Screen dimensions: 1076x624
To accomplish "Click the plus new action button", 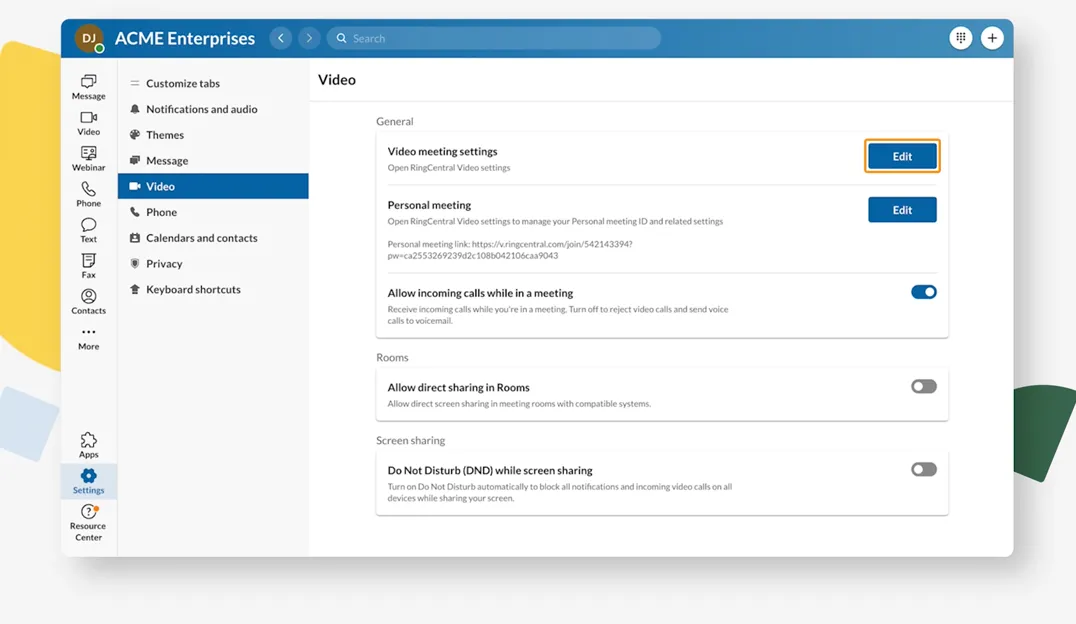I will (991, 38).
